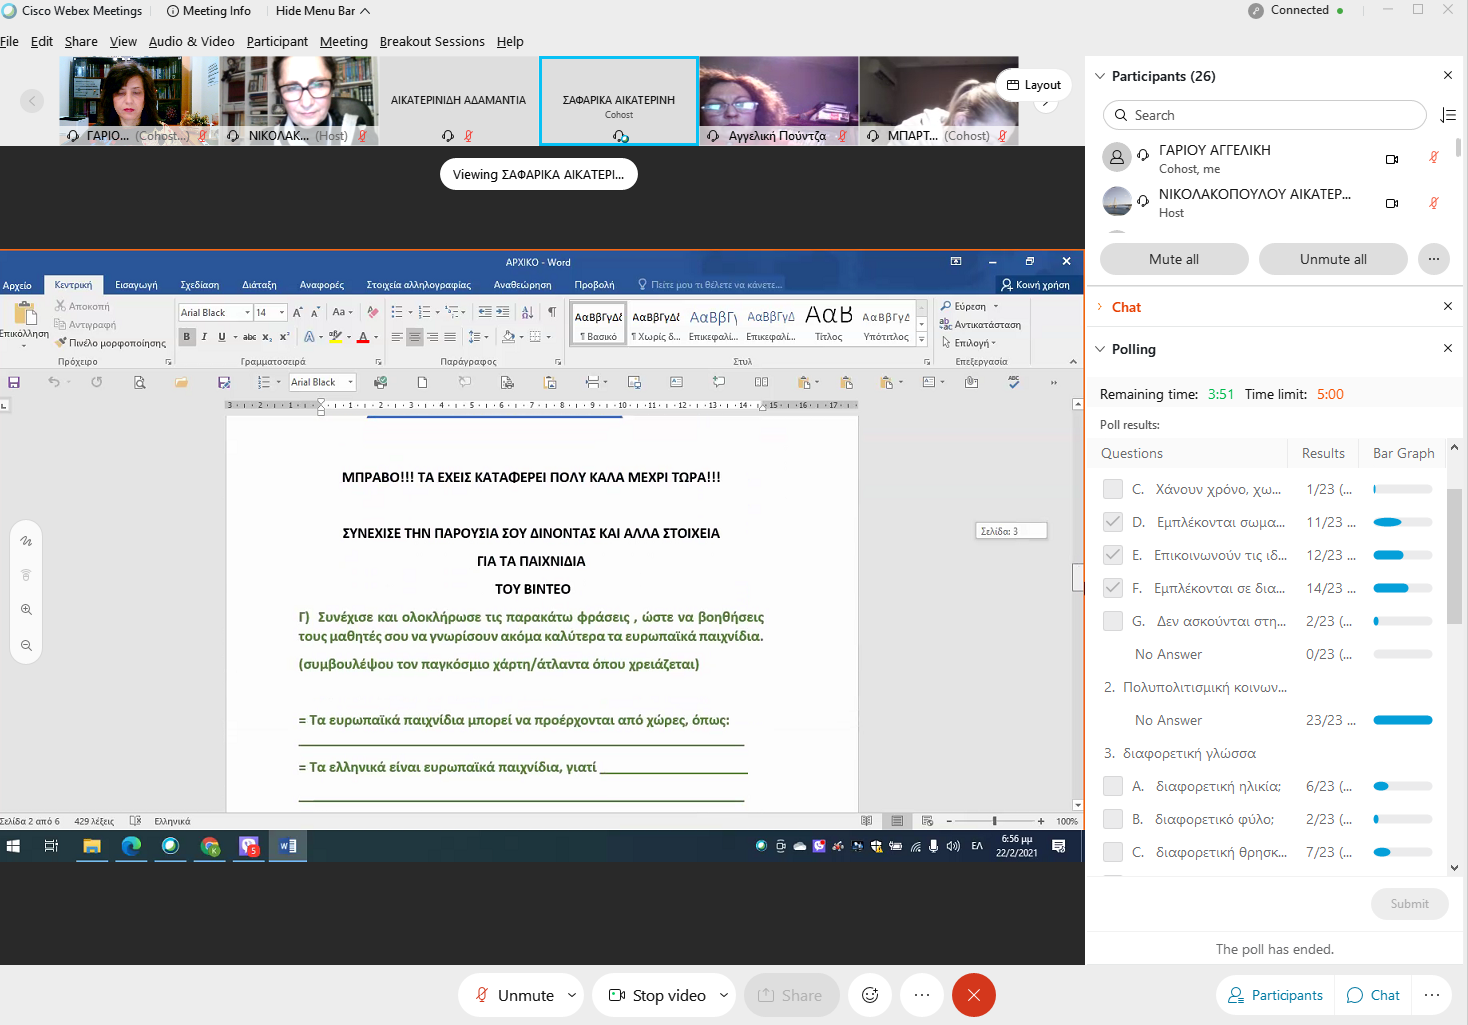The image size is (1468, 1025).
Task: Open the Breakout Sessions menu
Action: (431, 41)
